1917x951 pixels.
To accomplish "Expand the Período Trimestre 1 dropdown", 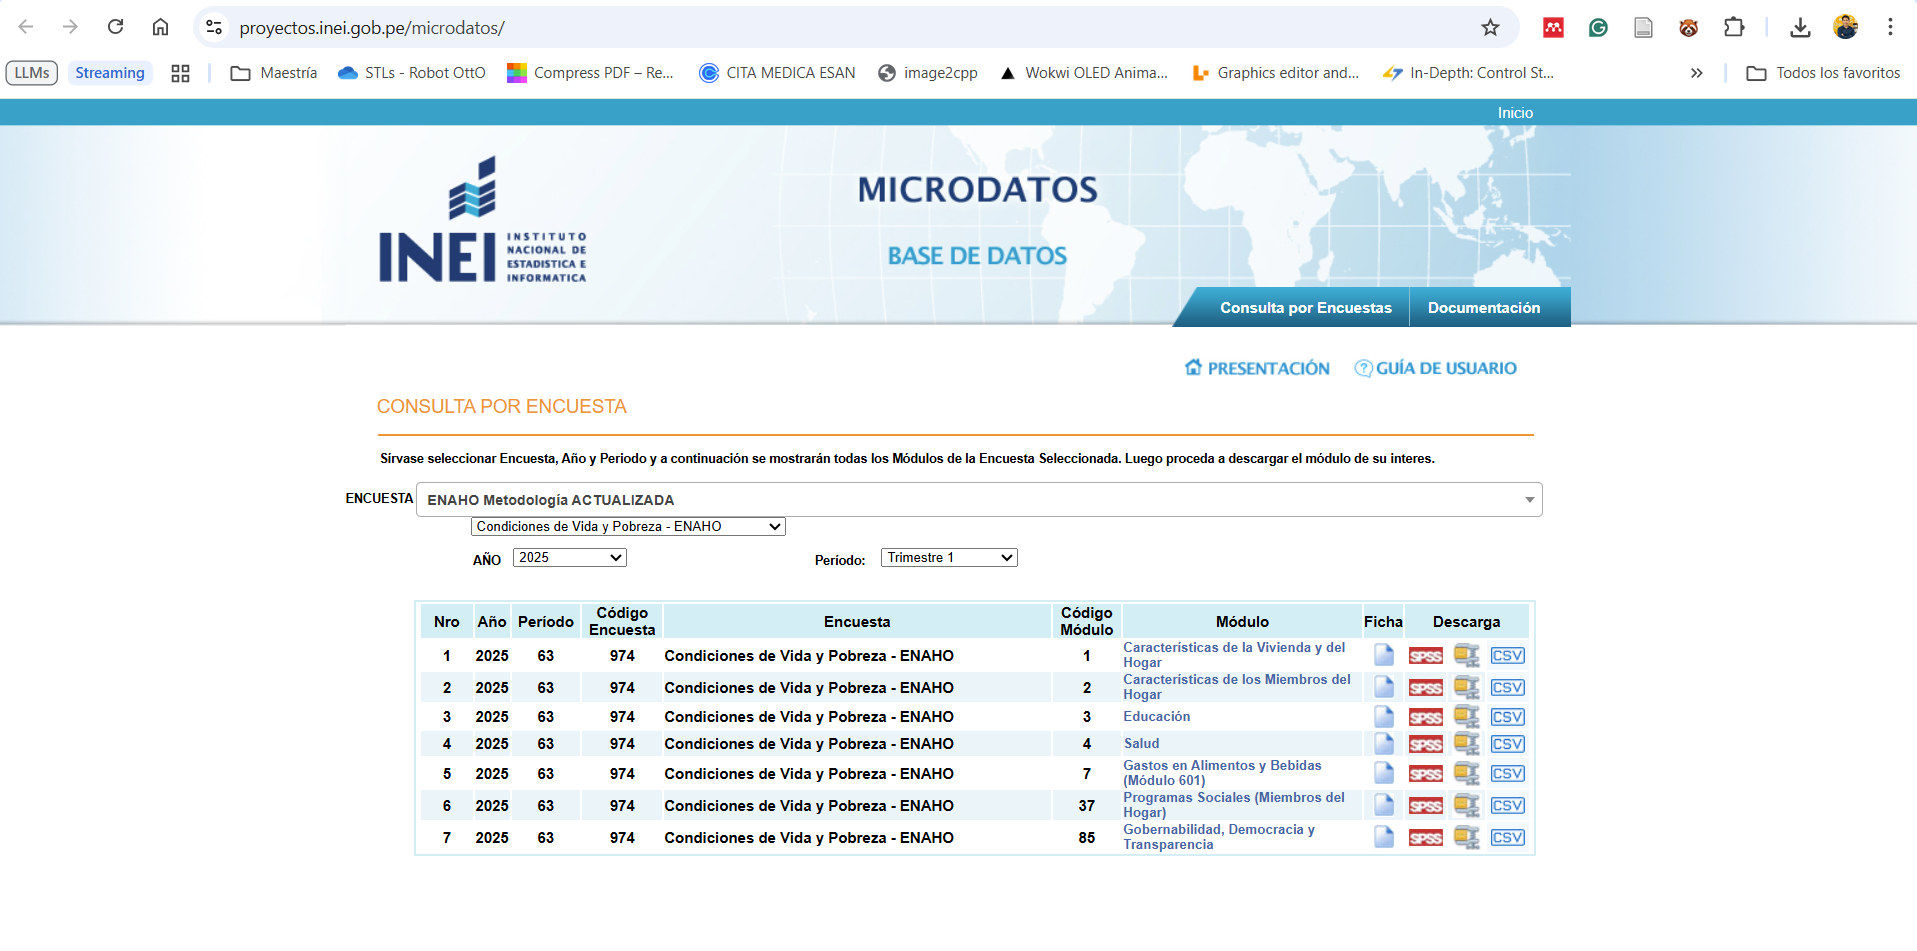I will pyautogui.click(x=948, y=558).
